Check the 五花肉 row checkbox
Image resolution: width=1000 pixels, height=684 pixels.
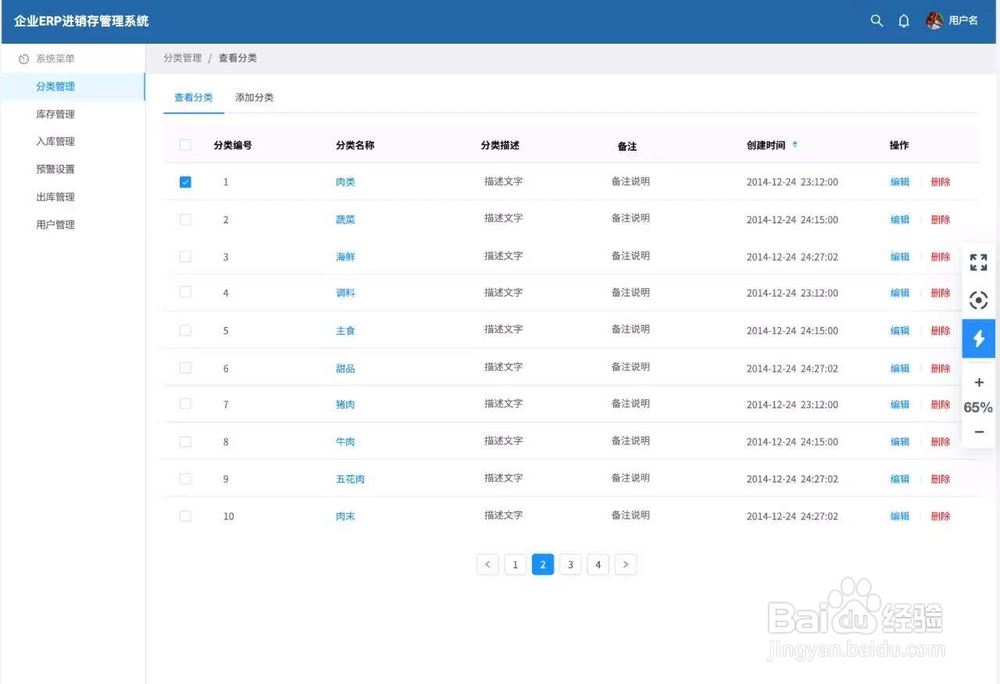click(x=185, y=479)
